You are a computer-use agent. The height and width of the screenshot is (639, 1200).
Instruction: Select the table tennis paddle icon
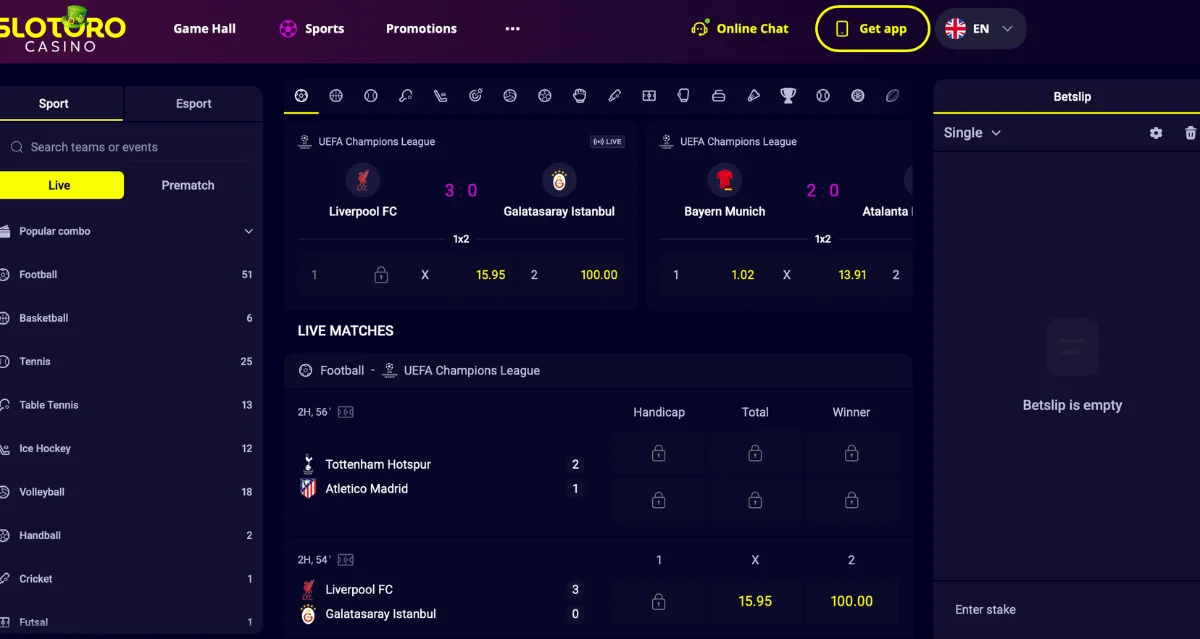pos(405,96)
